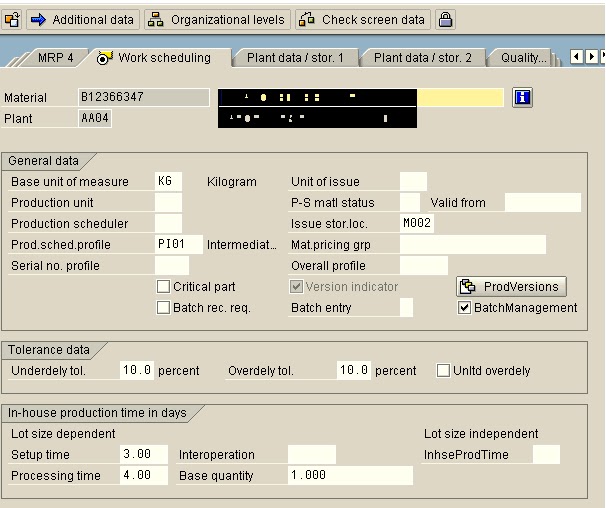Open Plant data / stor. 1 tab
606x508 pixels.
[x=295, y=58]
